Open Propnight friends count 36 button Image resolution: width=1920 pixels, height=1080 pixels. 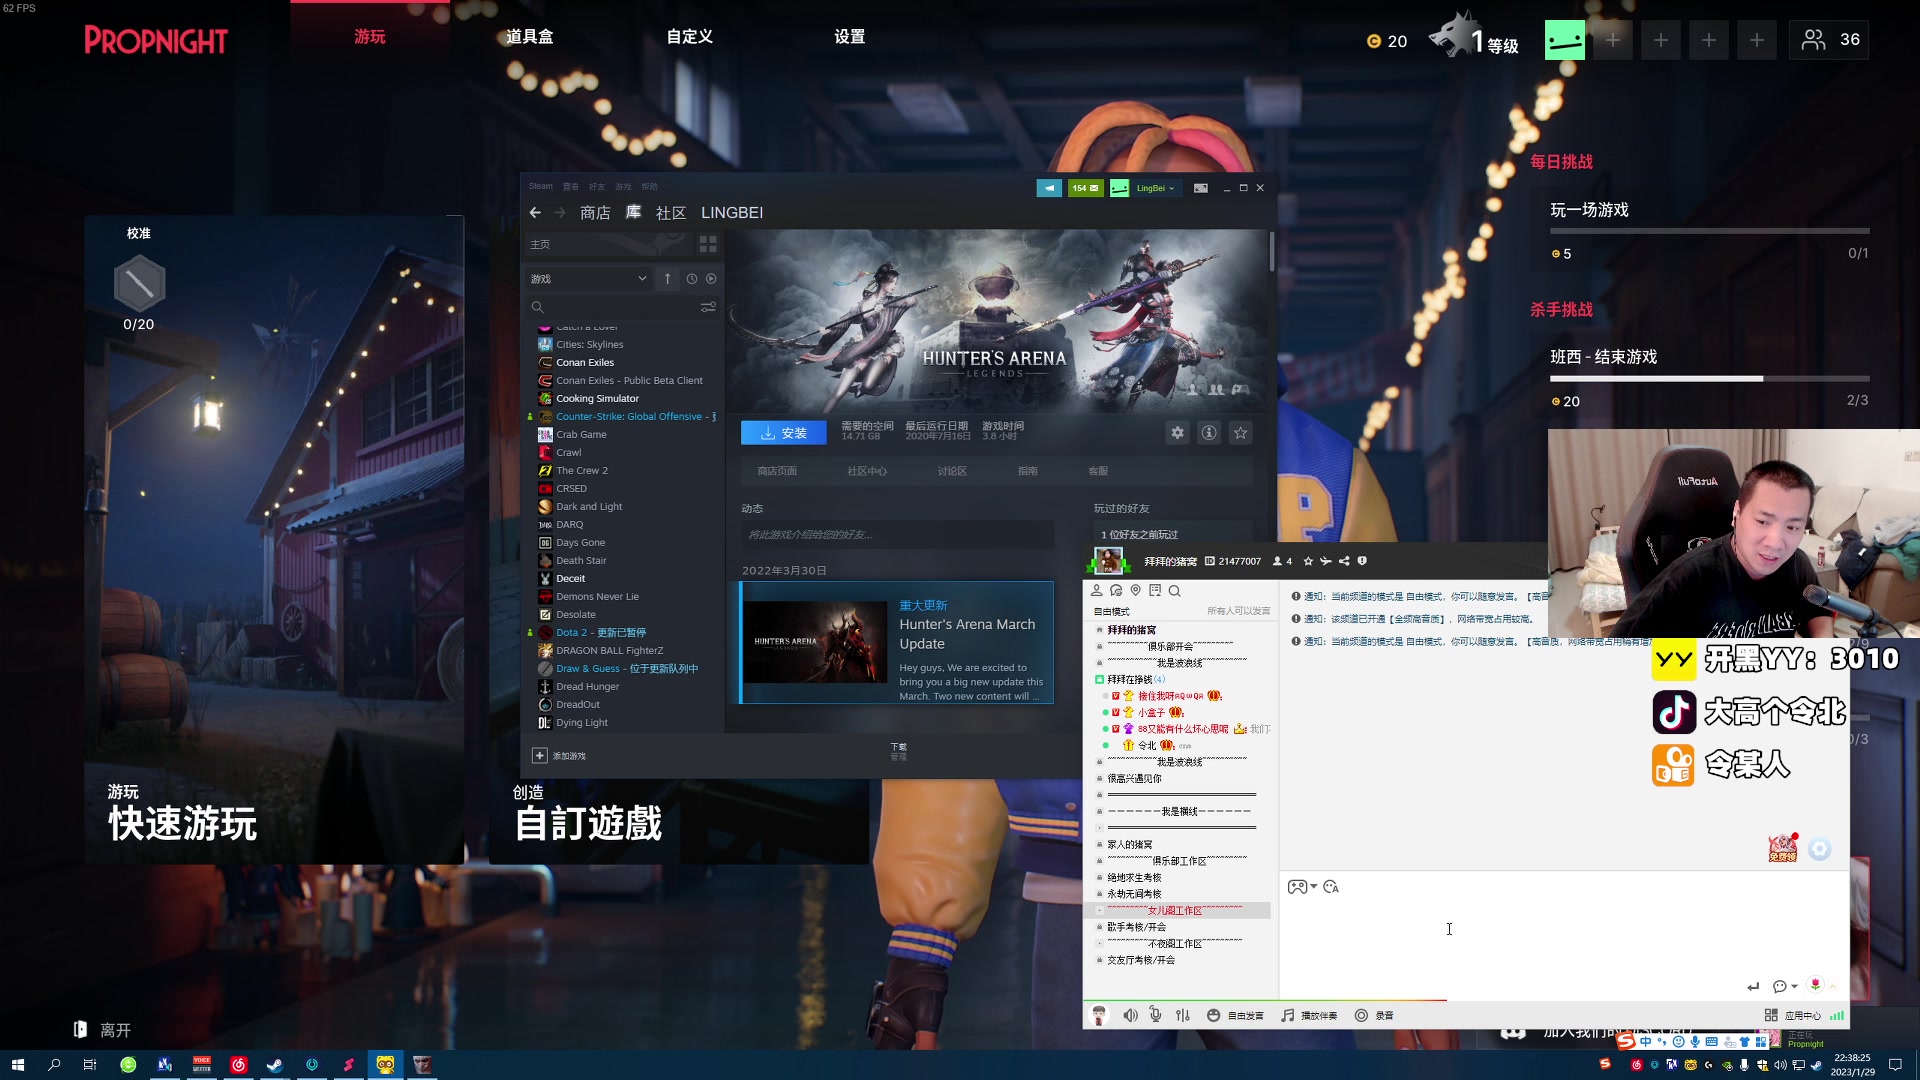click(x=1829, y=40)
